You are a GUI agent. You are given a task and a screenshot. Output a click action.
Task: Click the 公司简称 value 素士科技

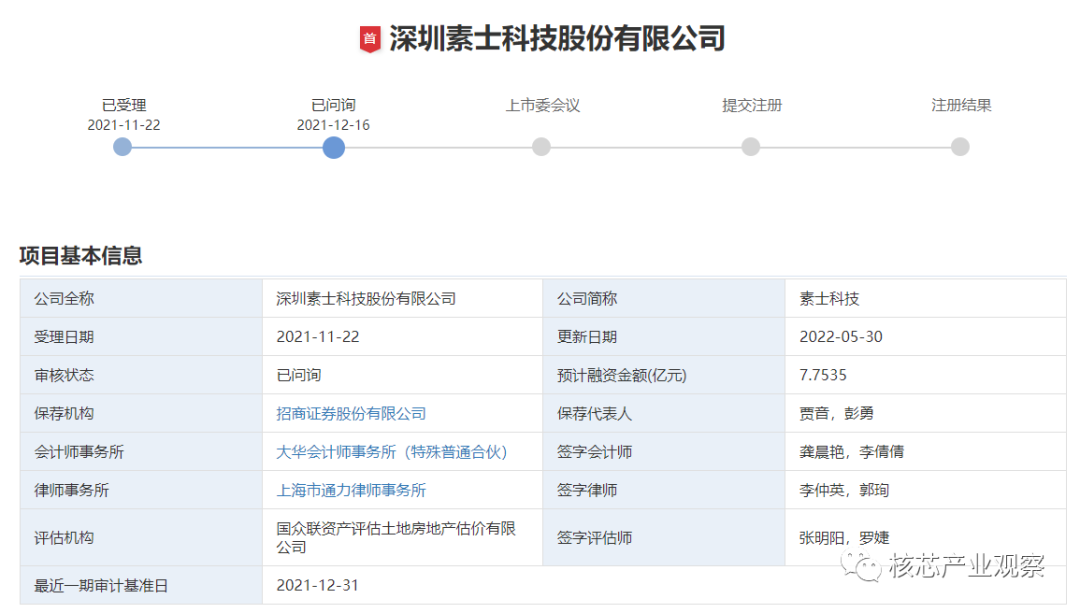829,299
